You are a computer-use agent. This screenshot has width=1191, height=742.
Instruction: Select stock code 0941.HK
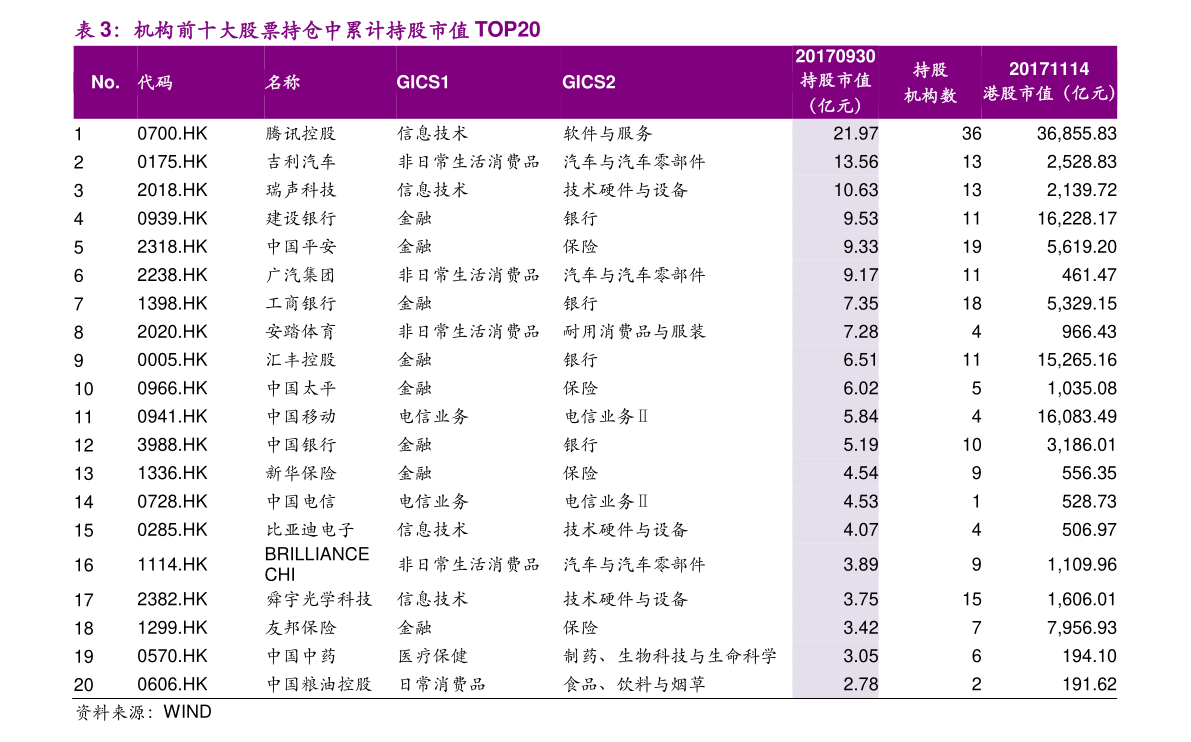(172, 417)
